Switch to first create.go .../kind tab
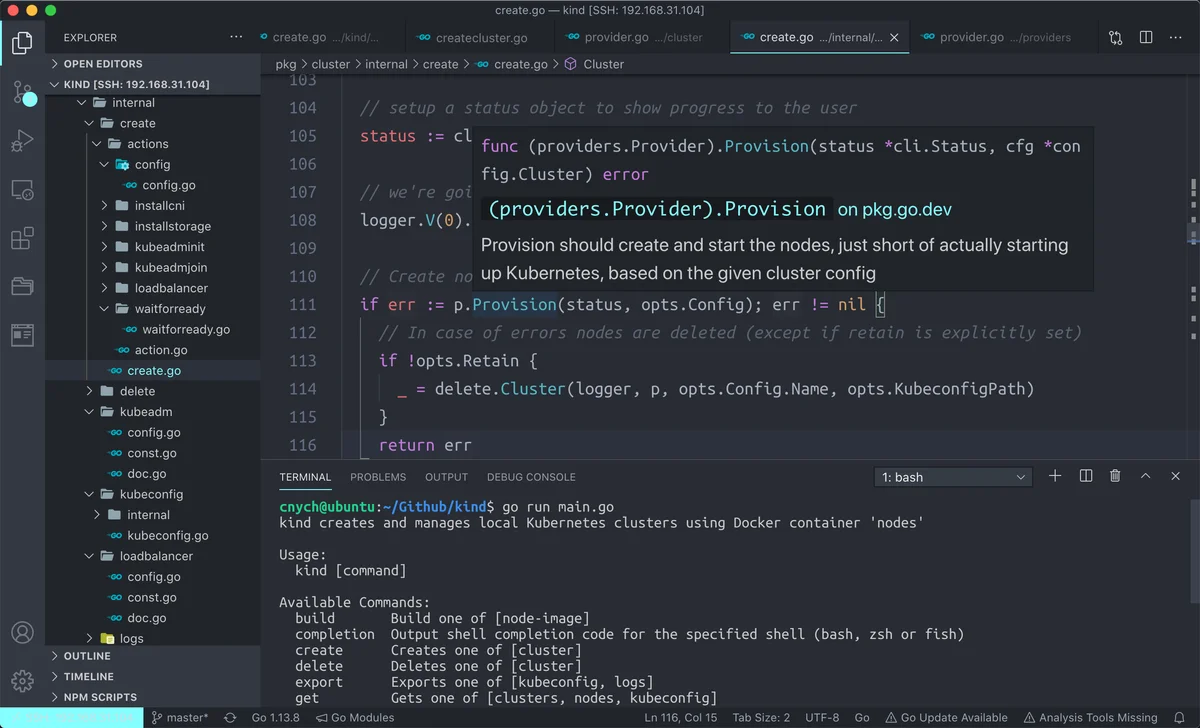Screen dimensions: 1200x728 [x=333, y=37]
